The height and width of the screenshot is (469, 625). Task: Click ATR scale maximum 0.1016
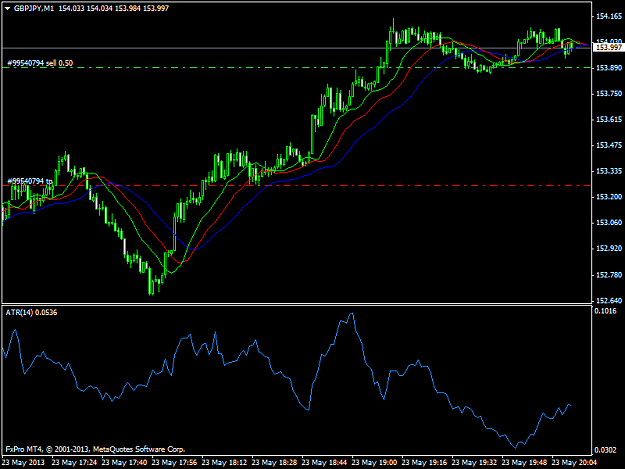[x=605, y=311]
